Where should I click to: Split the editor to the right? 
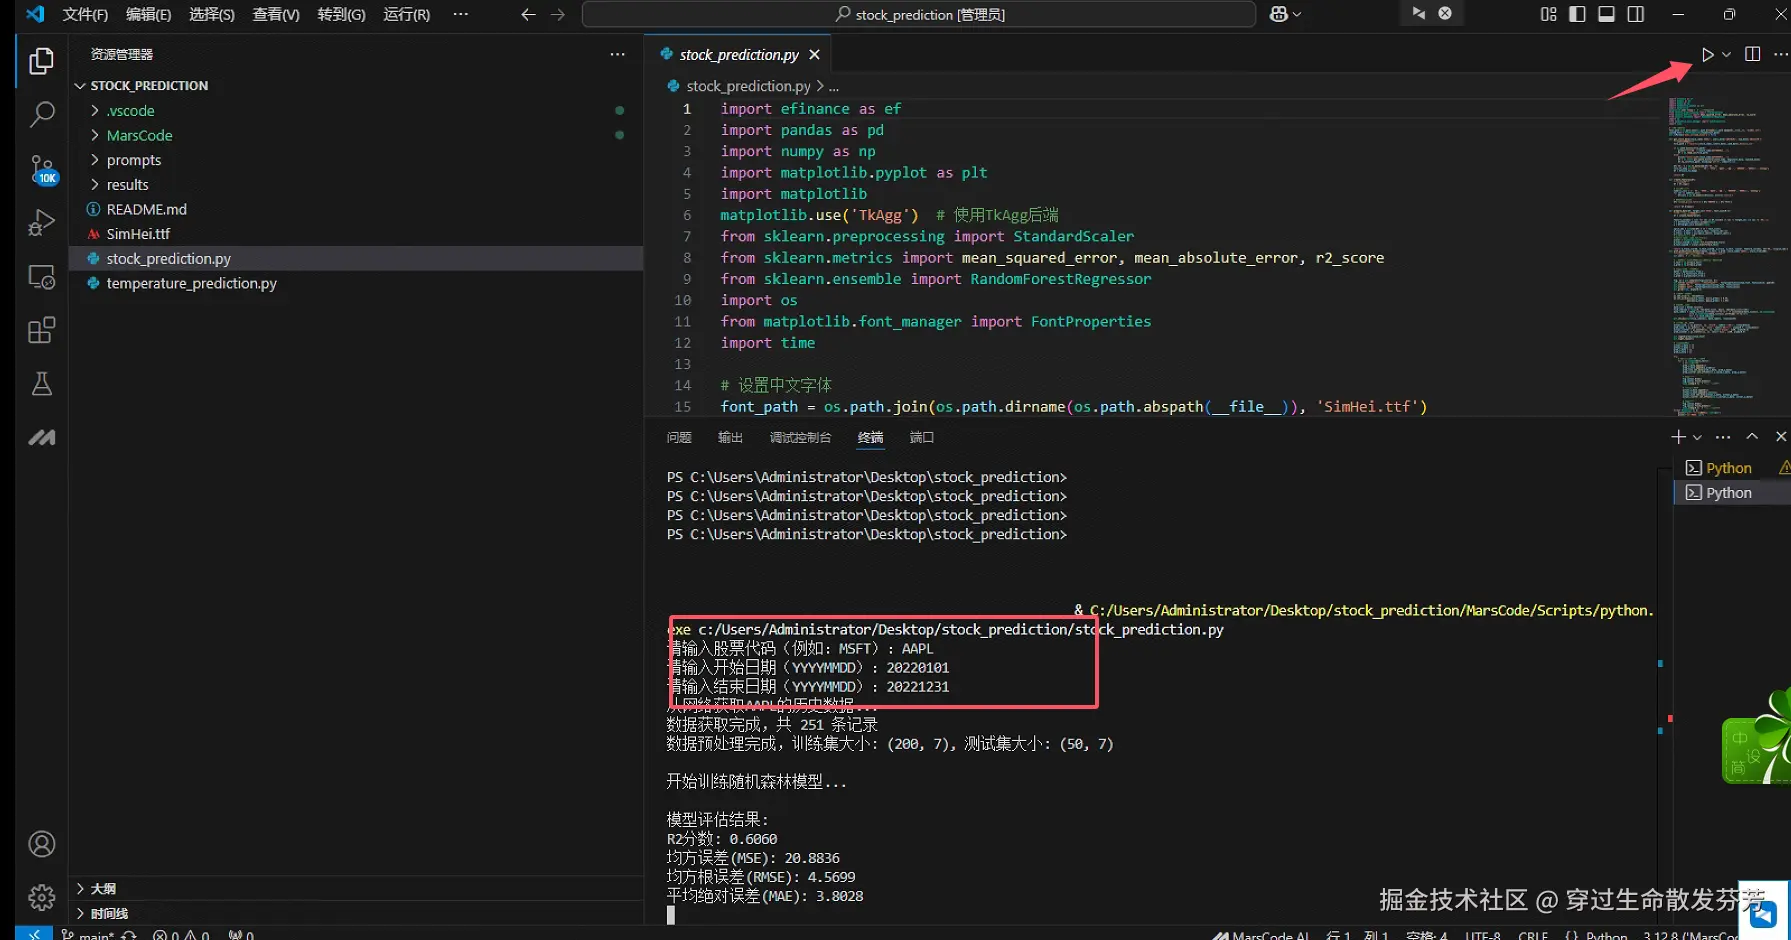click(x=1752, y=54)
